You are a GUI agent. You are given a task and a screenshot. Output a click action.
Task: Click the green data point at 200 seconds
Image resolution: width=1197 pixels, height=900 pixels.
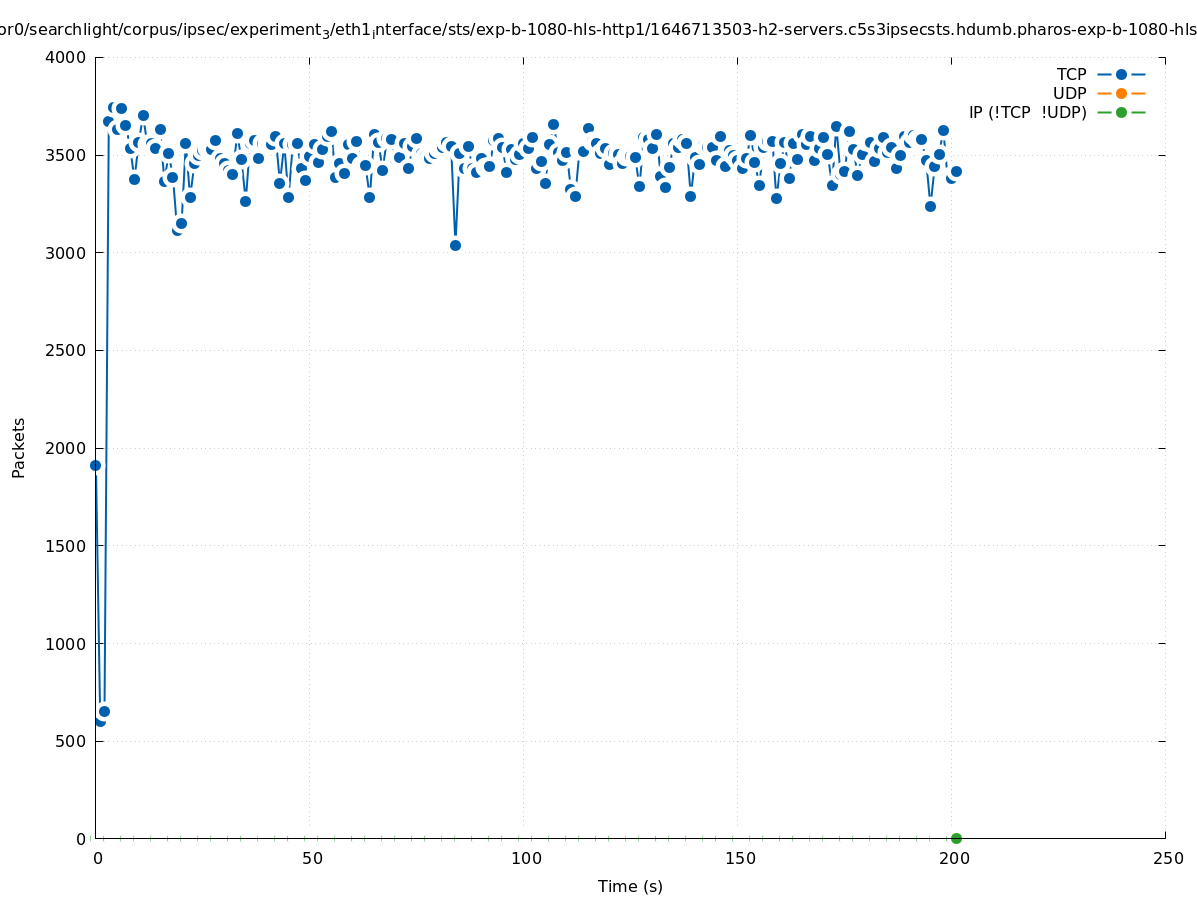pos(956,838)
